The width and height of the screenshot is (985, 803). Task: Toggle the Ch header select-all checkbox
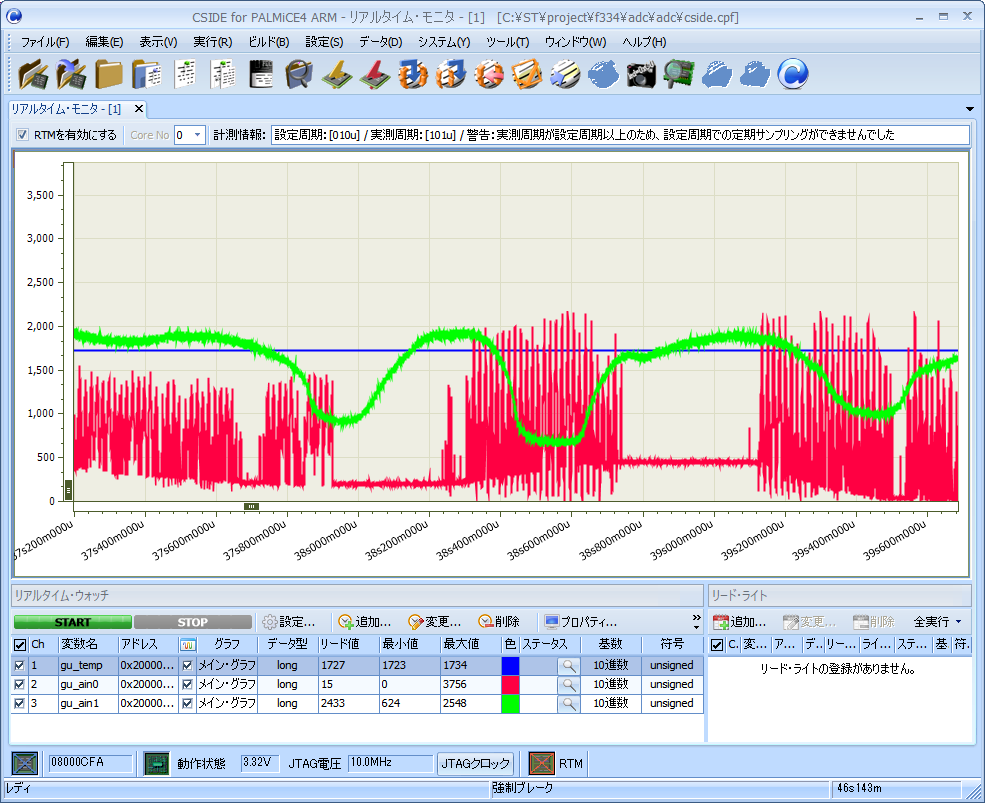pos(20,645)
